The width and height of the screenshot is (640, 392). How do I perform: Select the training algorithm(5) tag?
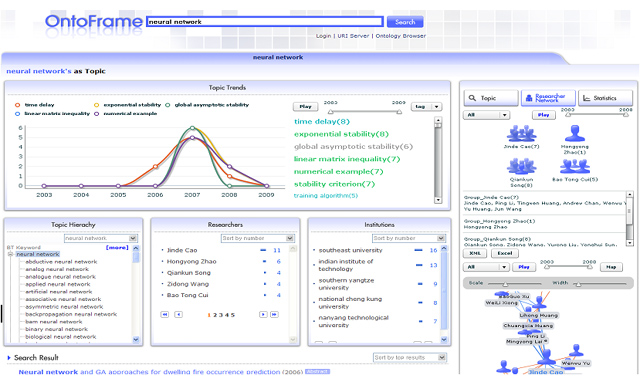pos(326,196)
